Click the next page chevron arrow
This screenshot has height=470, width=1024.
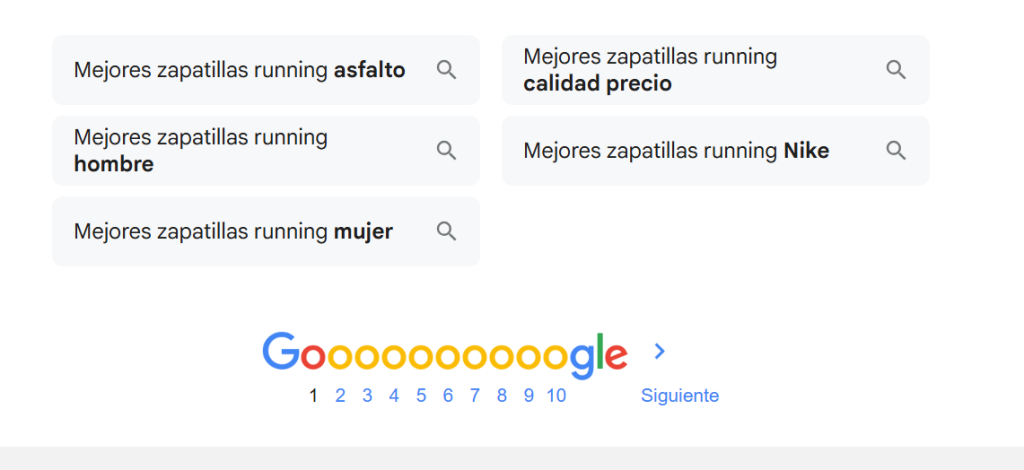pos(659,351)
